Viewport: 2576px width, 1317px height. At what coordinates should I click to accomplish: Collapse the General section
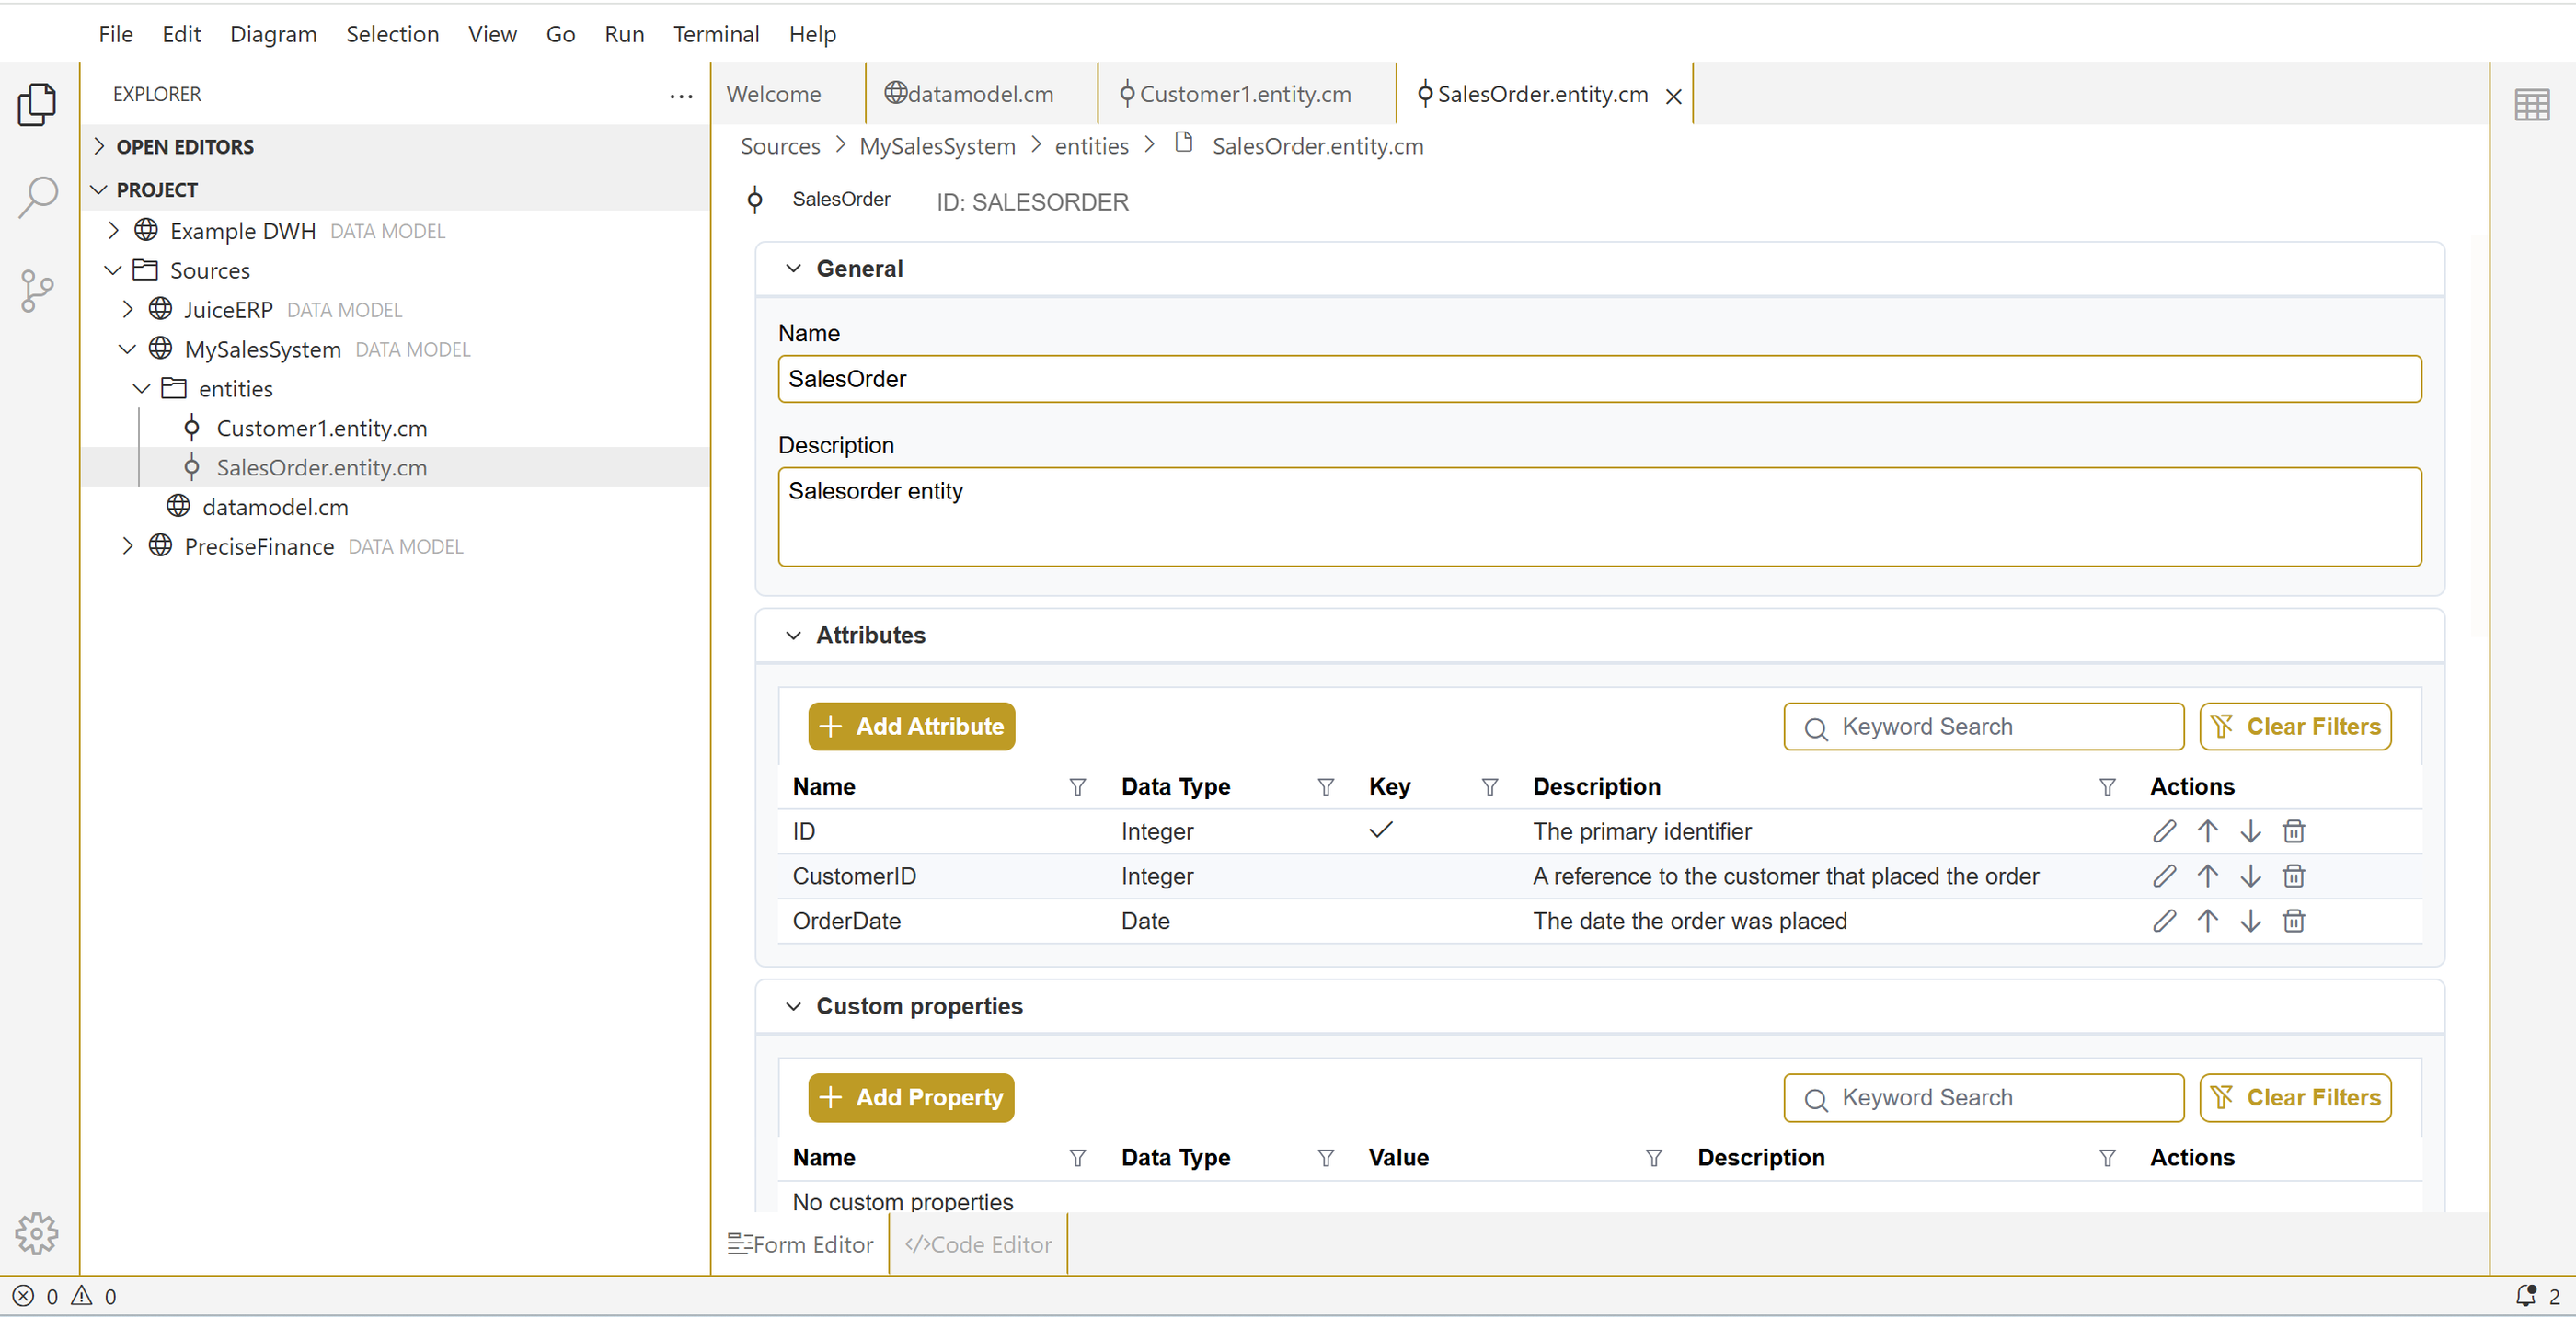click(x=794, y=268)
